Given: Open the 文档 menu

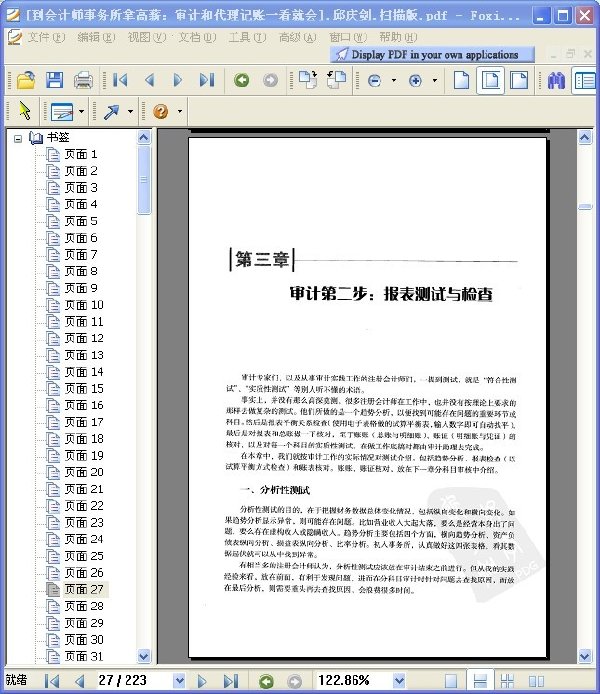Looking at the screenshot, I should coord(197,37).
